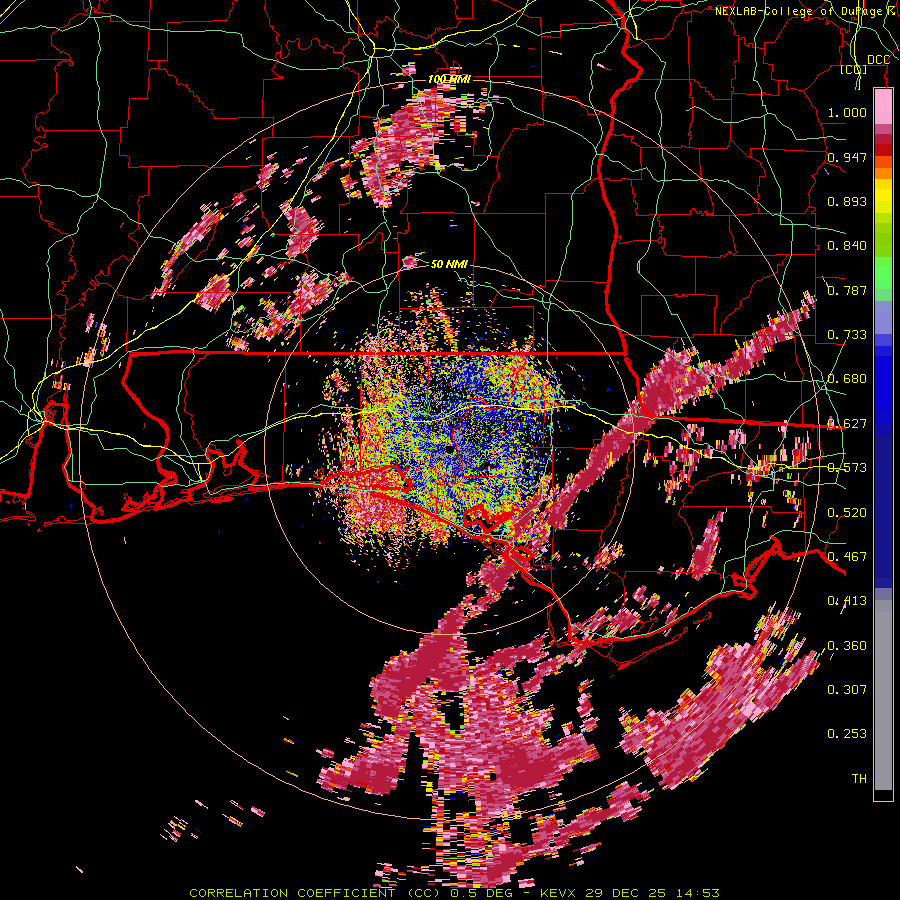Click the 0.627 scale value

coord(847,424)
